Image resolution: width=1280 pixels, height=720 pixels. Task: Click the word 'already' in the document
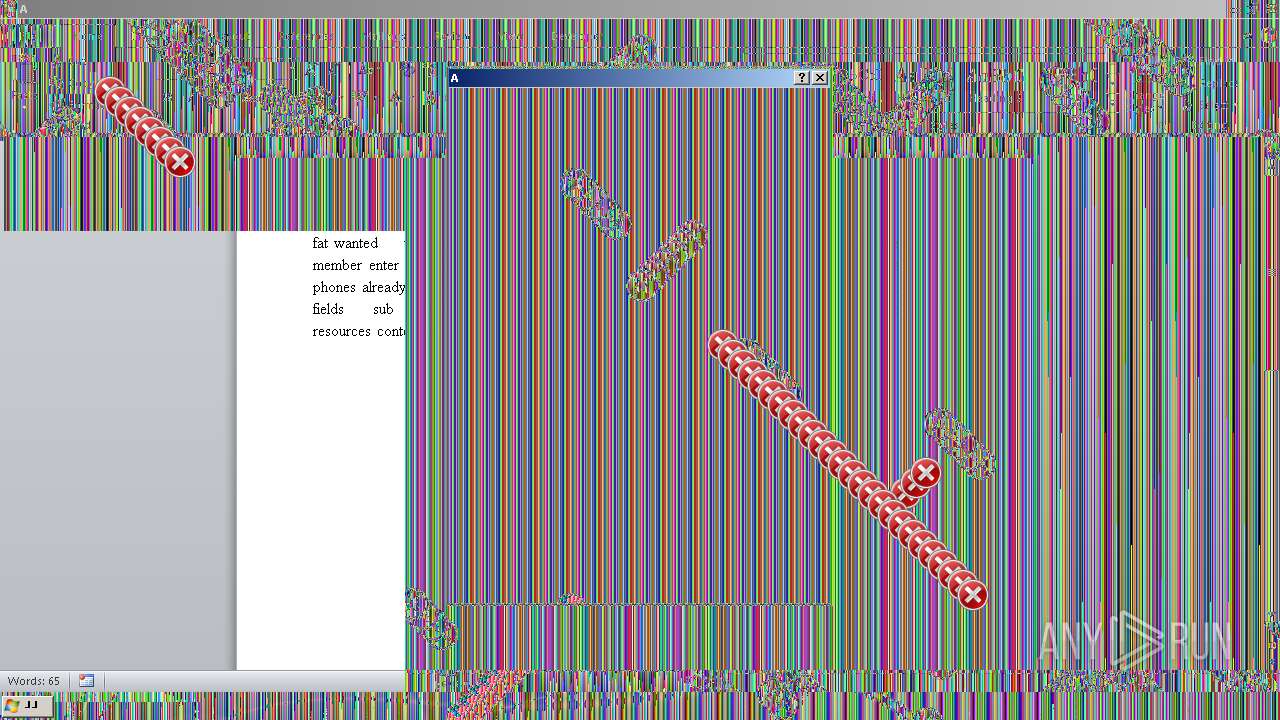(383, 287)
